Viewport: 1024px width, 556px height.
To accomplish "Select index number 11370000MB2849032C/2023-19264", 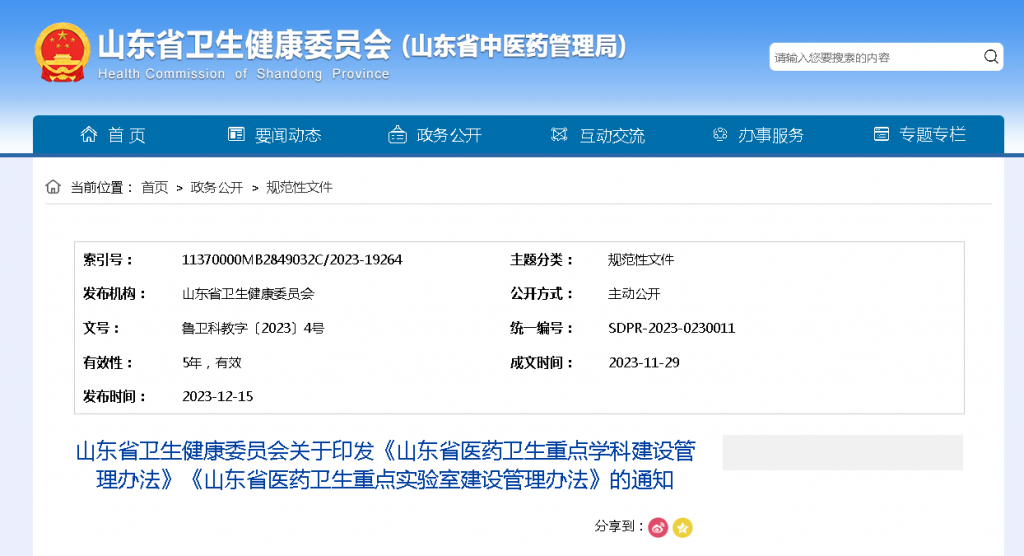I will tap(292, 259).
